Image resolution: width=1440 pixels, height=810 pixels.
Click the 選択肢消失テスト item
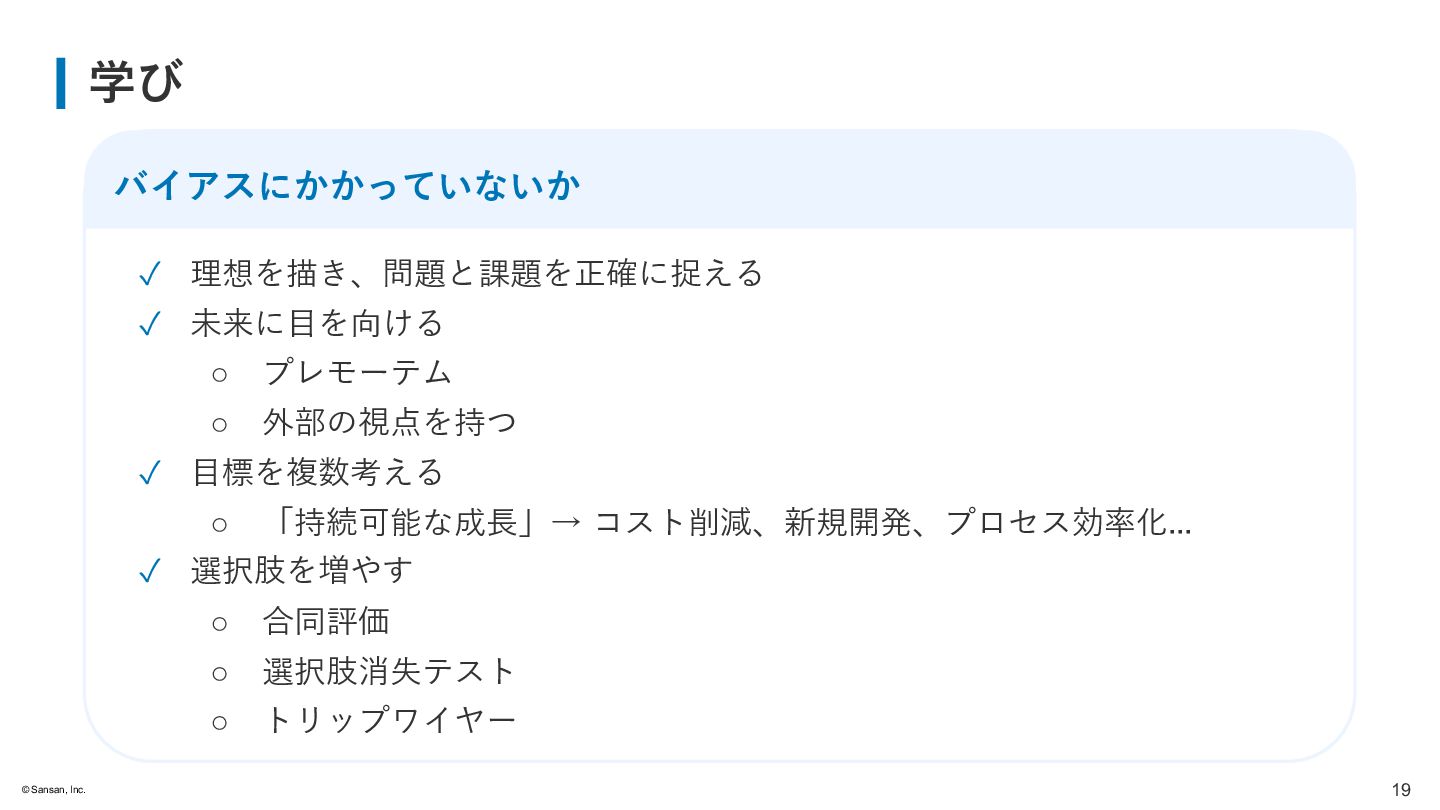389,671
